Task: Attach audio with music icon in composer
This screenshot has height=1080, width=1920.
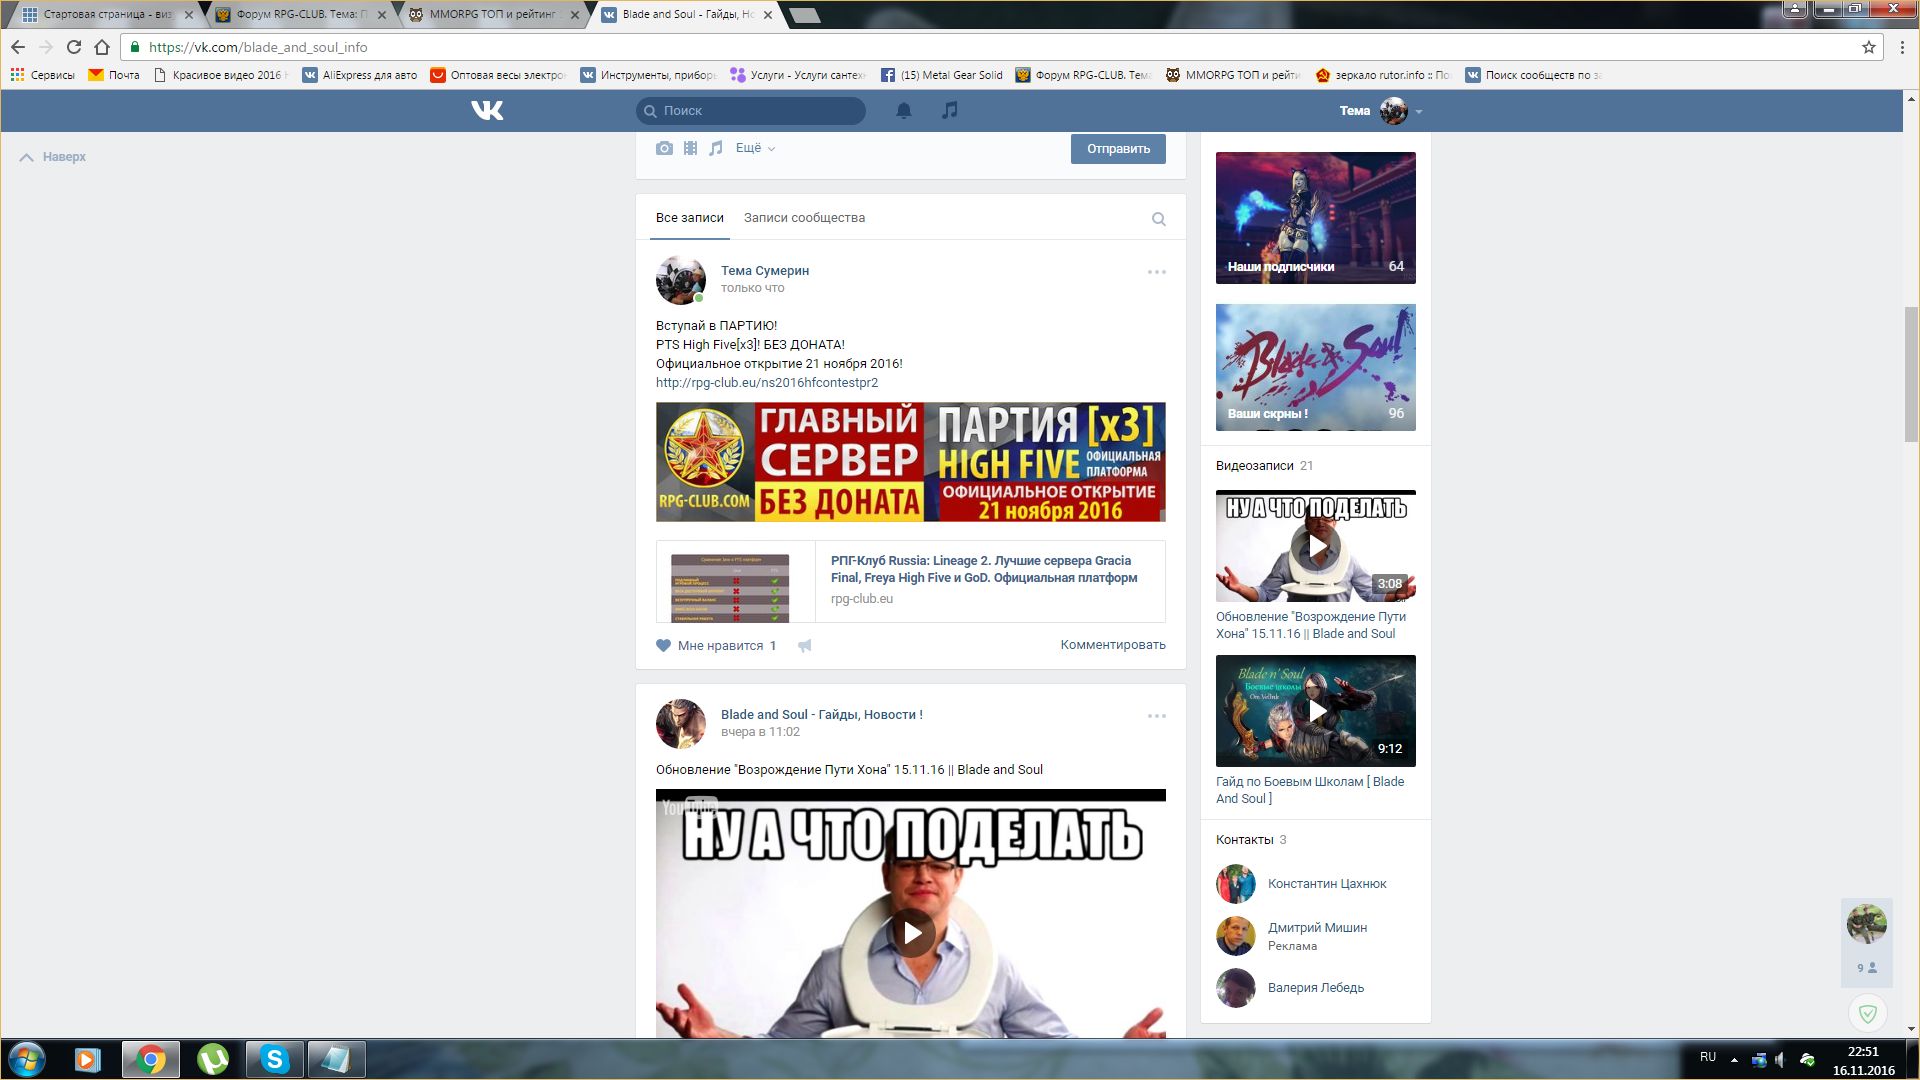Action: [716, 148]
